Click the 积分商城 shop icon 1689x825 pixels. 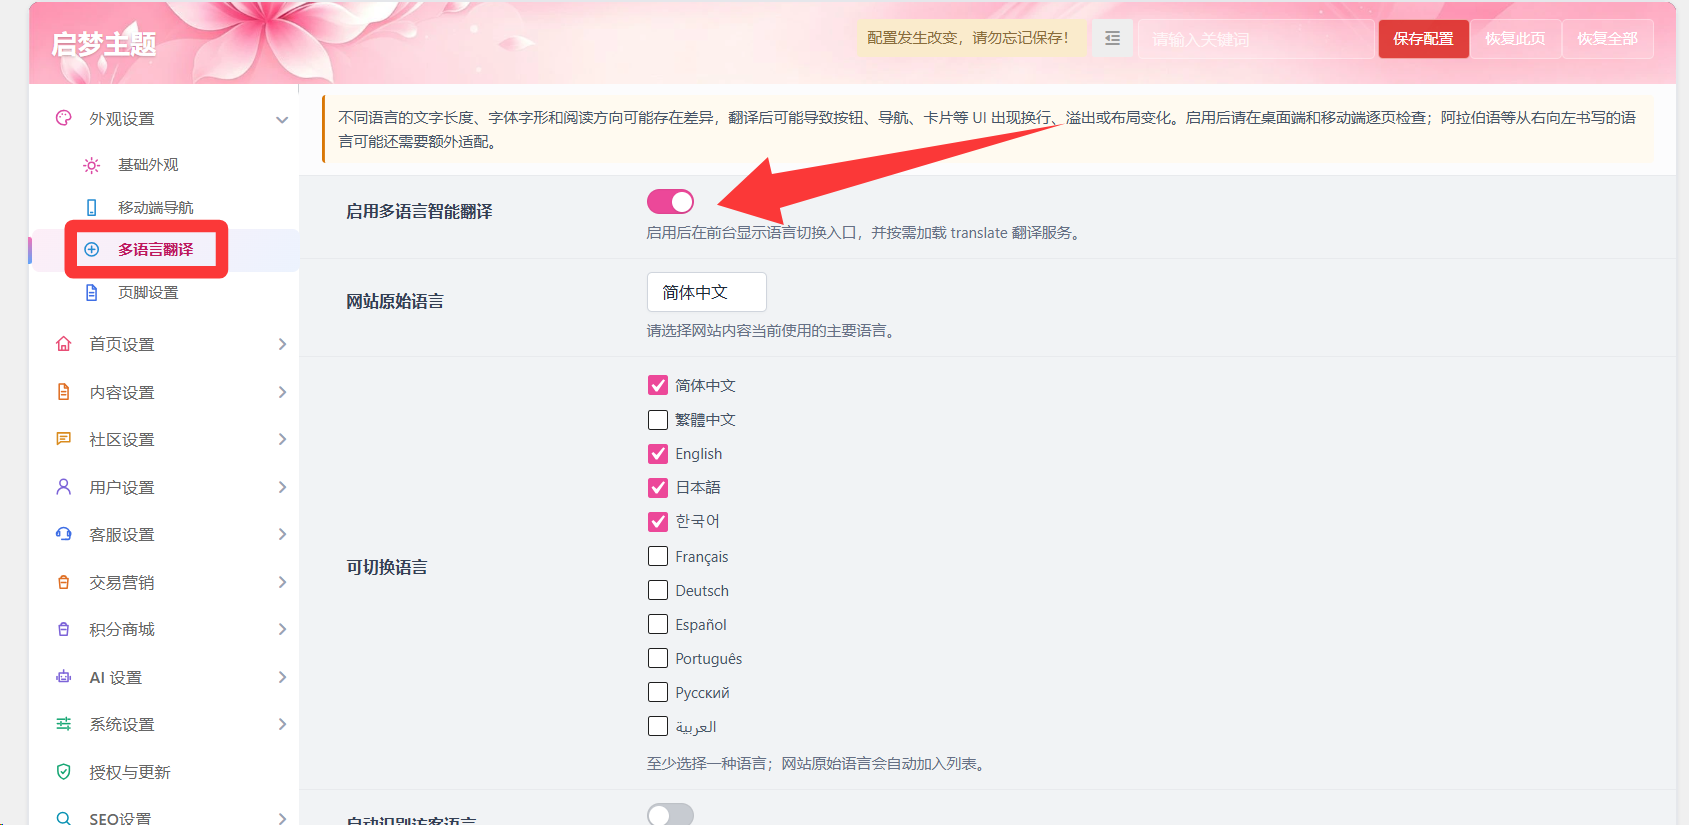click(64, 629)
